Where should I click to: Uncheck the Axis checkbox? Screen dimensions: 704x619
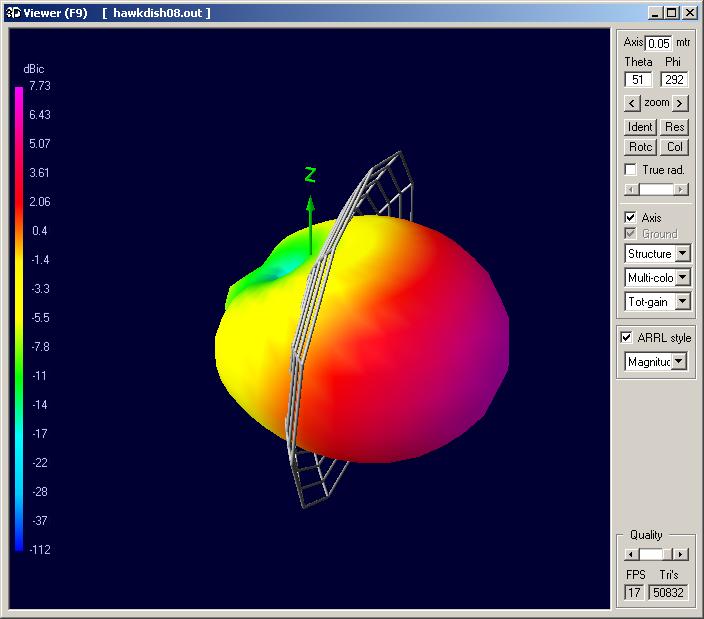631,217
